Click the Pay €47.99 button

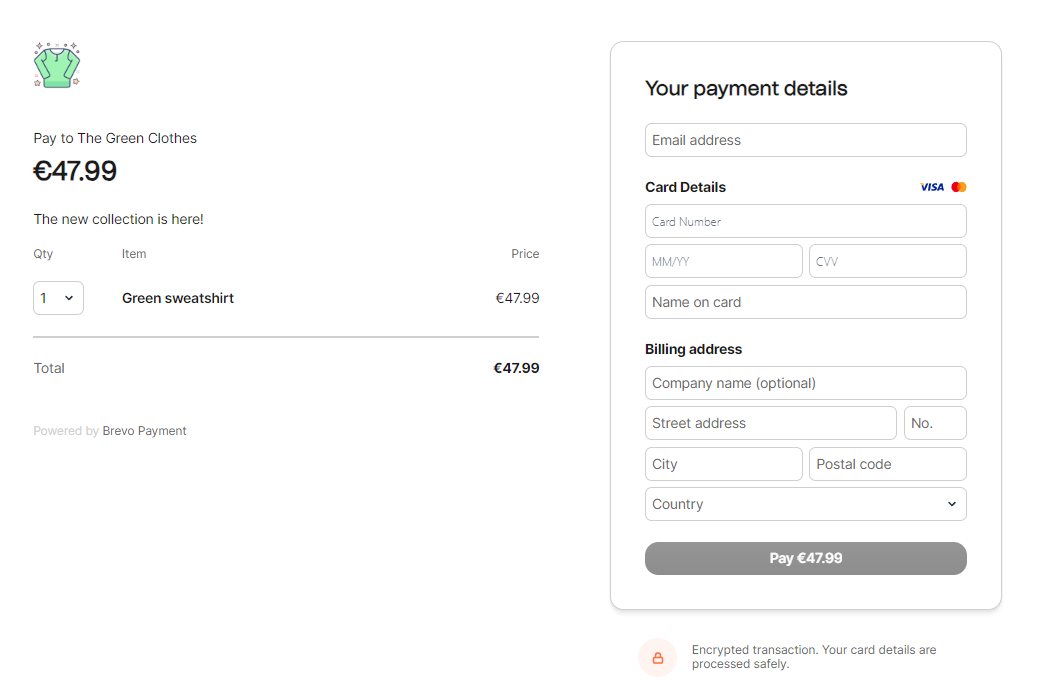point(805,558)
